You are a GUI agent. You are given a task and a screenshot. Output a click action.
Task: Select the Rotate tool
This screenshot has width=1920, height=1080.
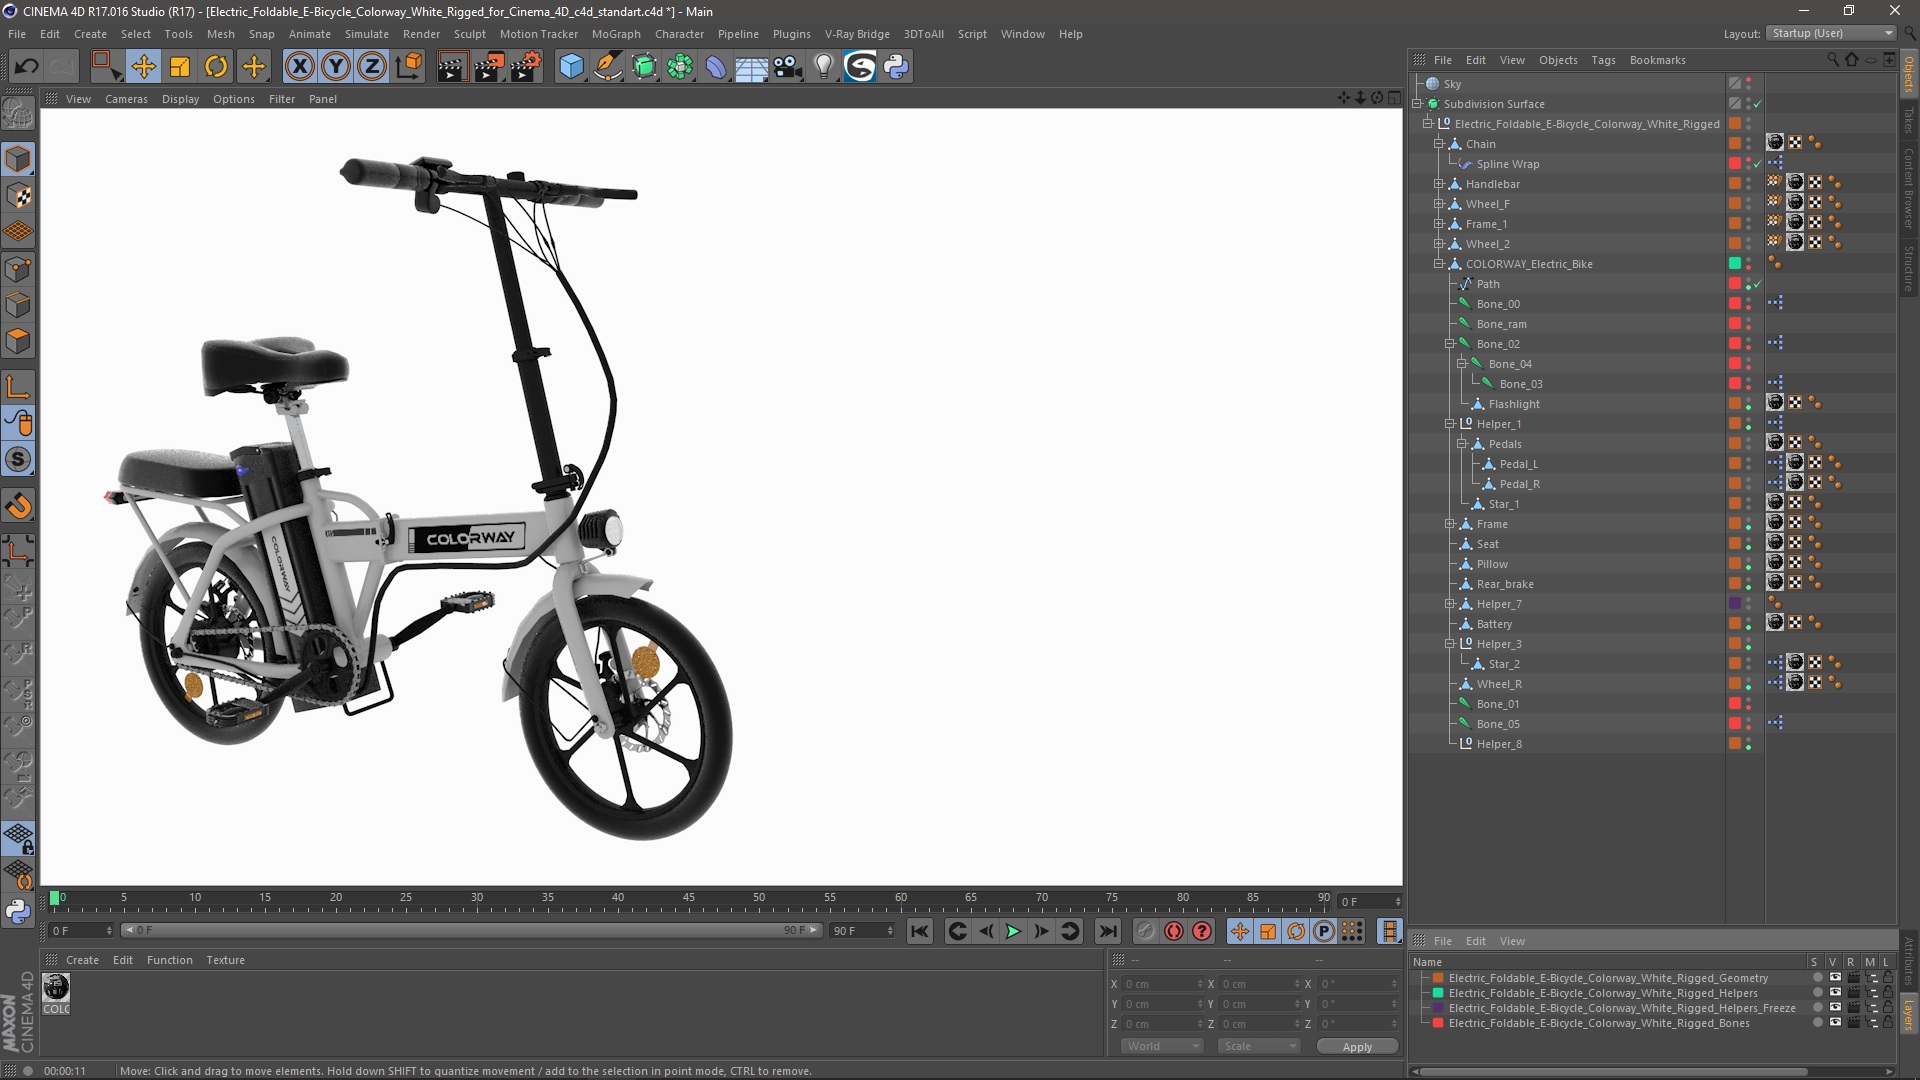pos(216,66)
